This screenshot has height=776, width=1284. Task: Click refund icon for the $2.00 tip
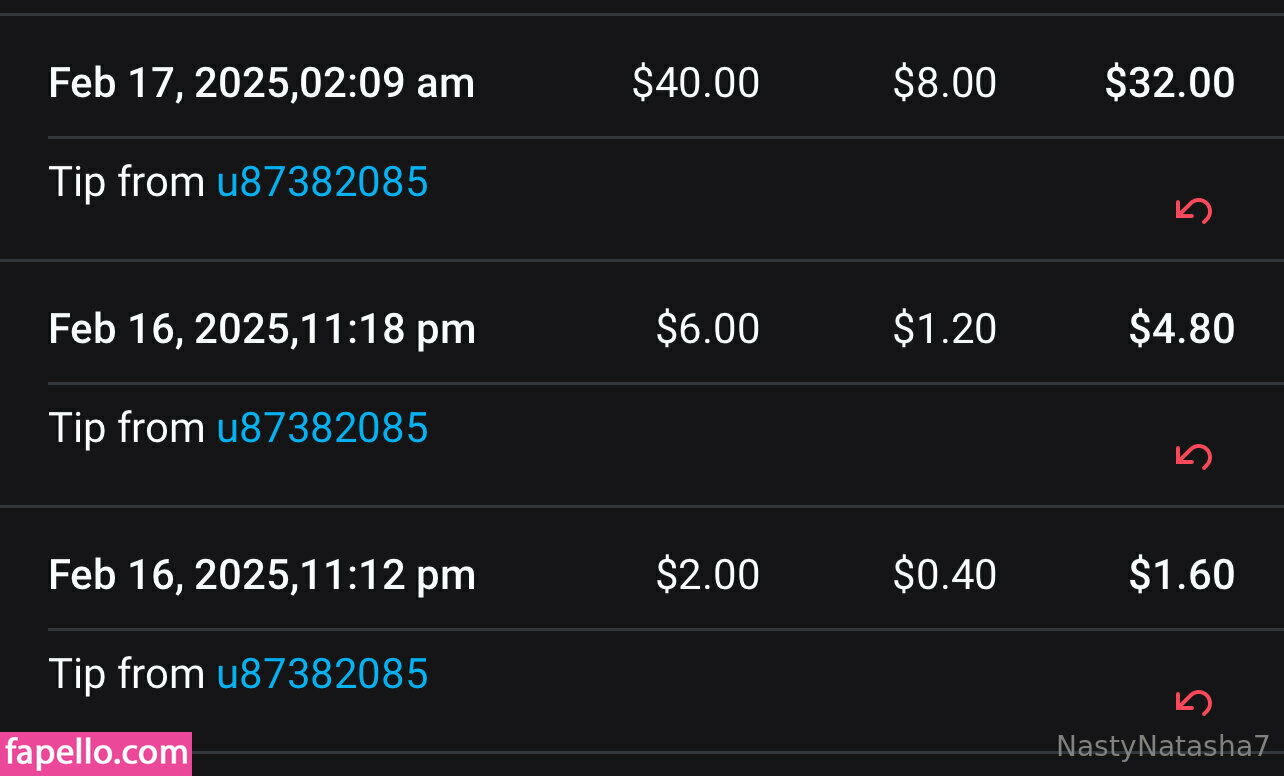click(x=1193, y=702)
